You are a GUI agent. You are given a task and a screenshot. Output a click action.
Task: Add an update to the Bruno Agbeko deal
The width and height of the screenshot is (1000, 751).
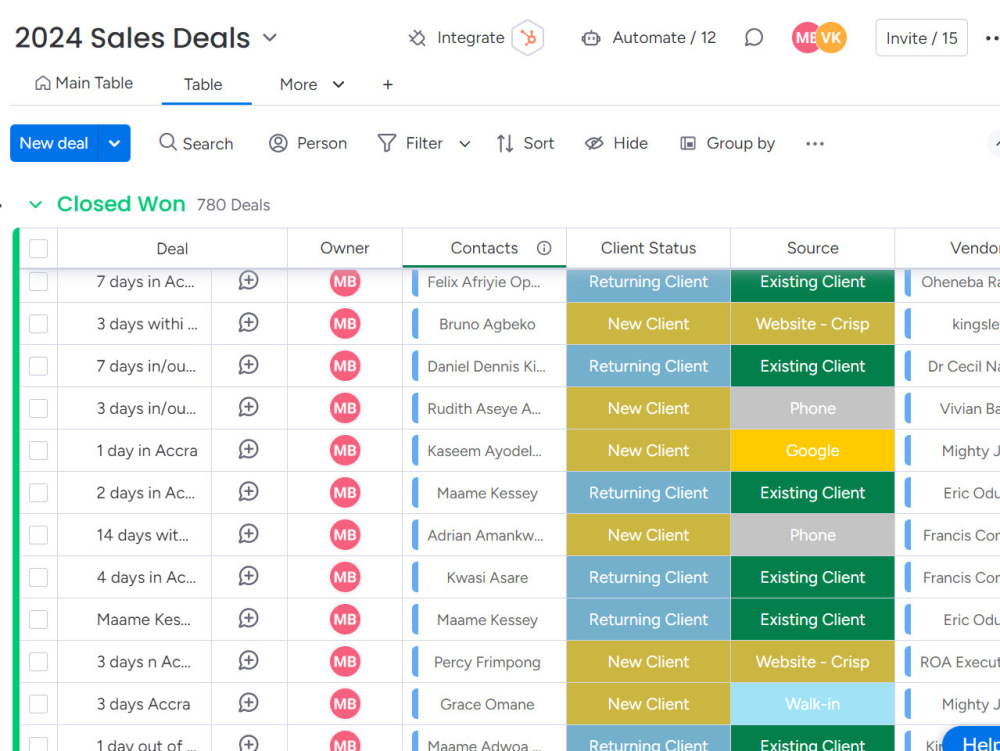[248, 323]
